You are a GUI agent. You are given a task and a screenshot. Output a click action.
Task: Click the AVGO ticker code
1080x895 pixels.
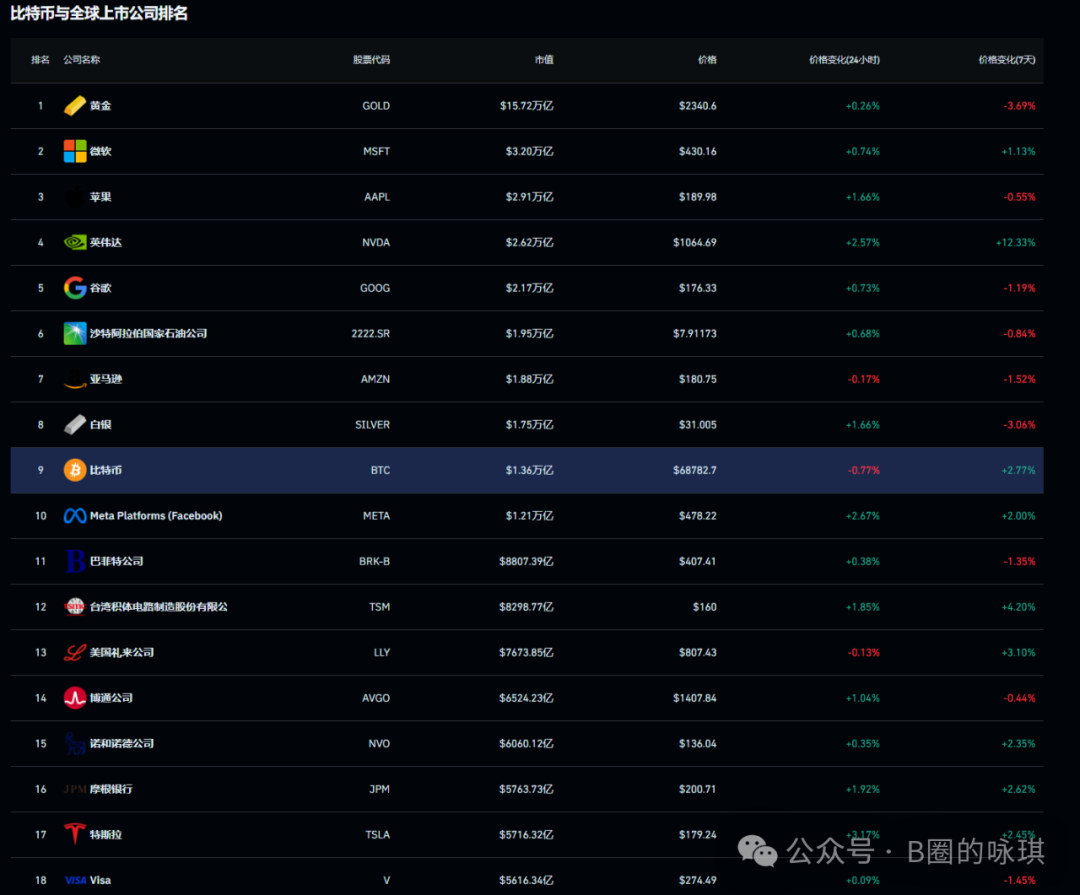(376, 698)
